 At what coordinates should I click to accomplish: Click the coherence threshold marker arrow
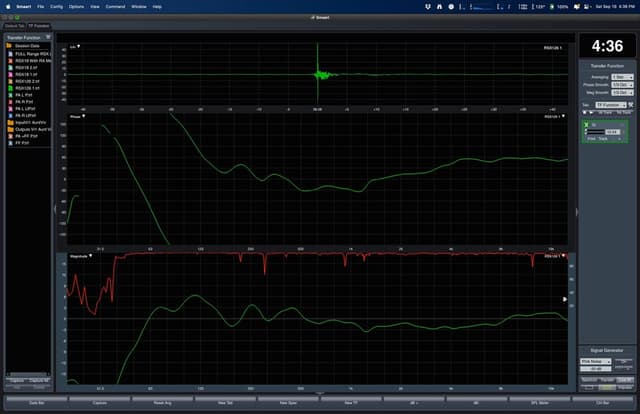click(x=565, y=299)
